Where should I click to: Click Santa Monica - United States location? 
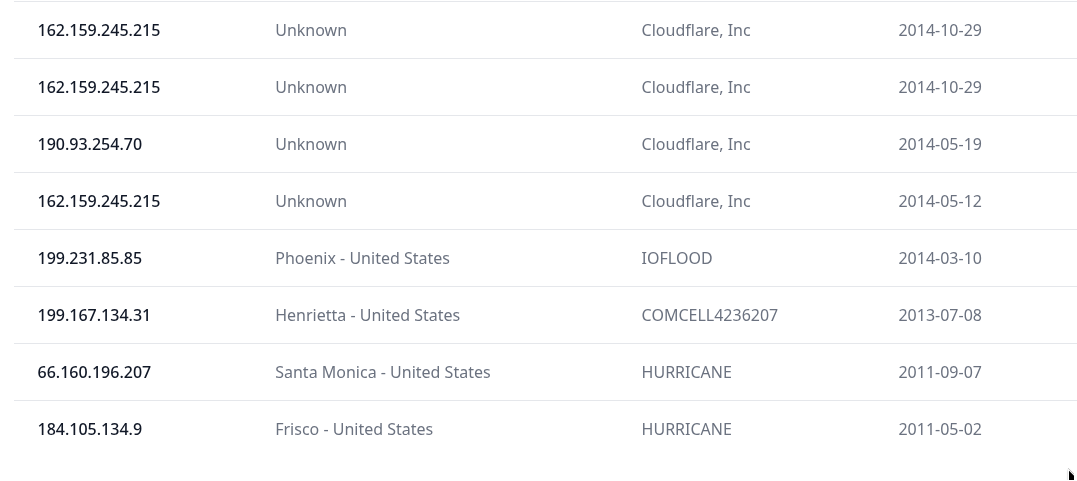[382, 372]
